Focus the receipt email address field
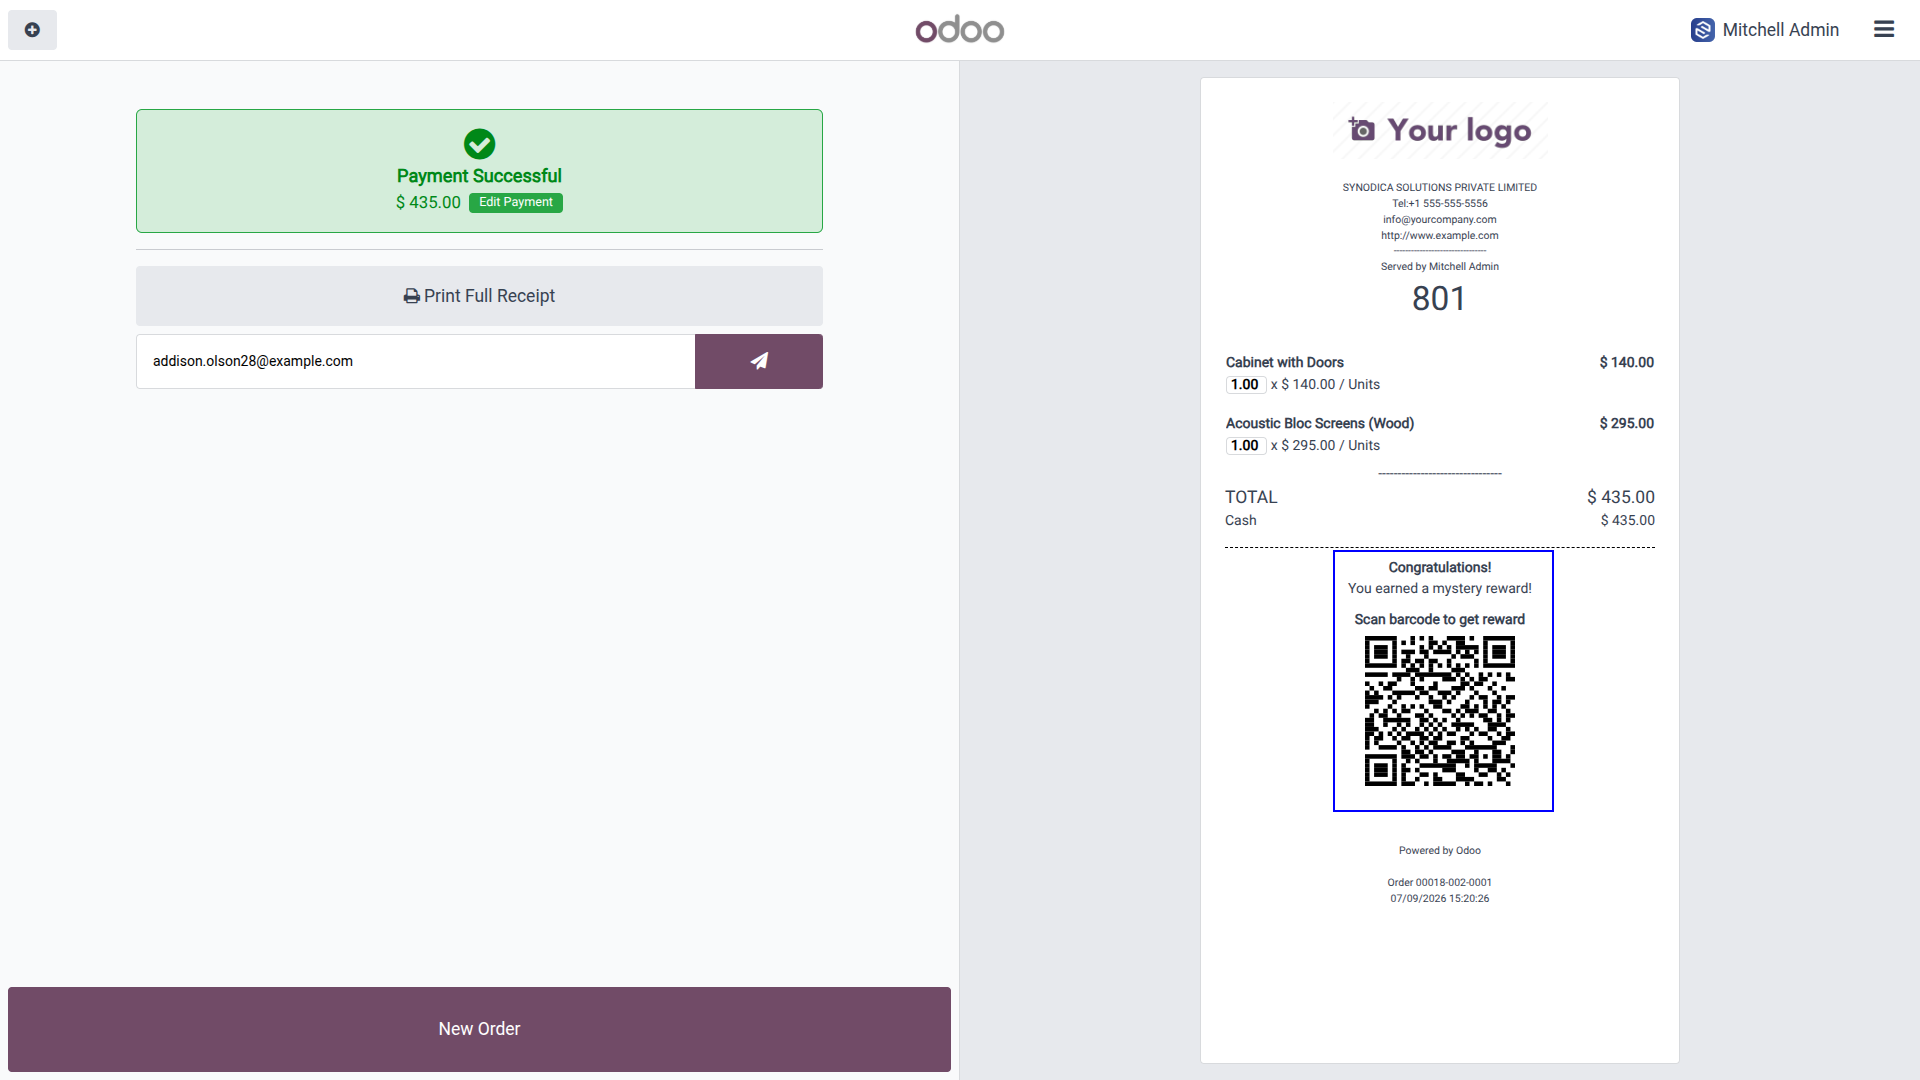Screen dimensions: 1920x1080 416,361
